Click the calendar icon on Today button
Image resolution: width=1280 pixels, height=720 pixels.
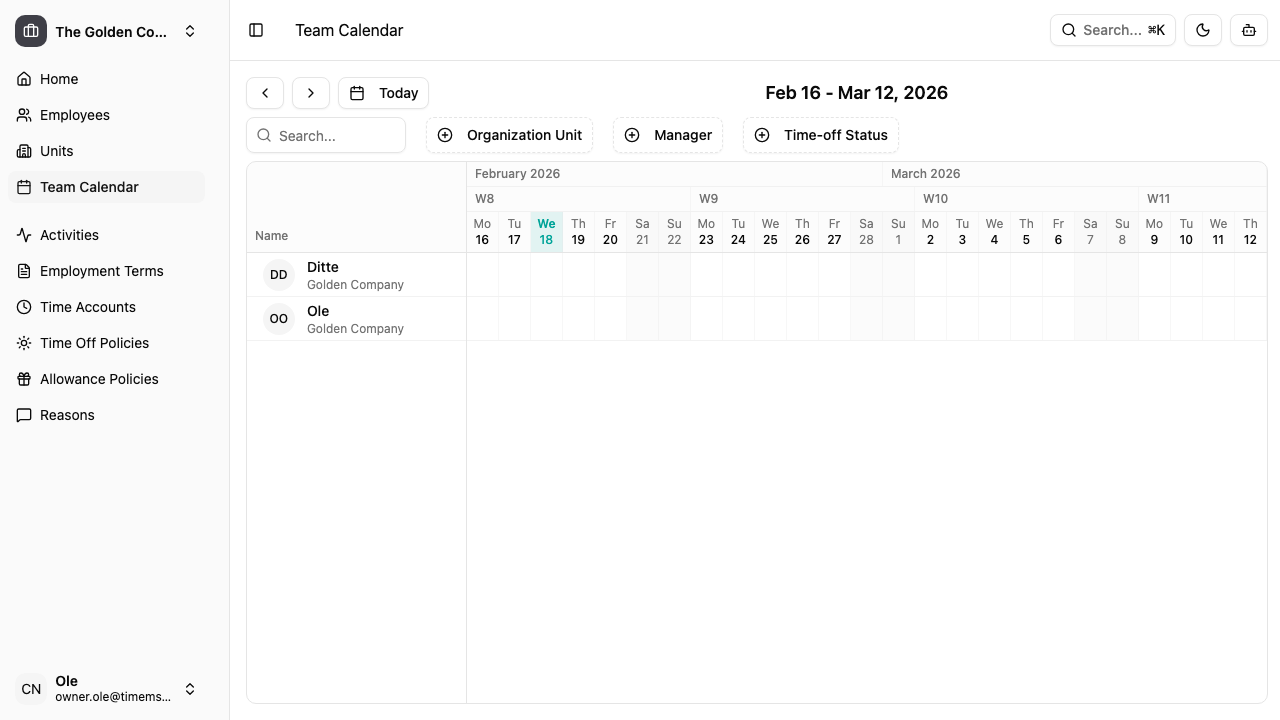coord(358,93)
